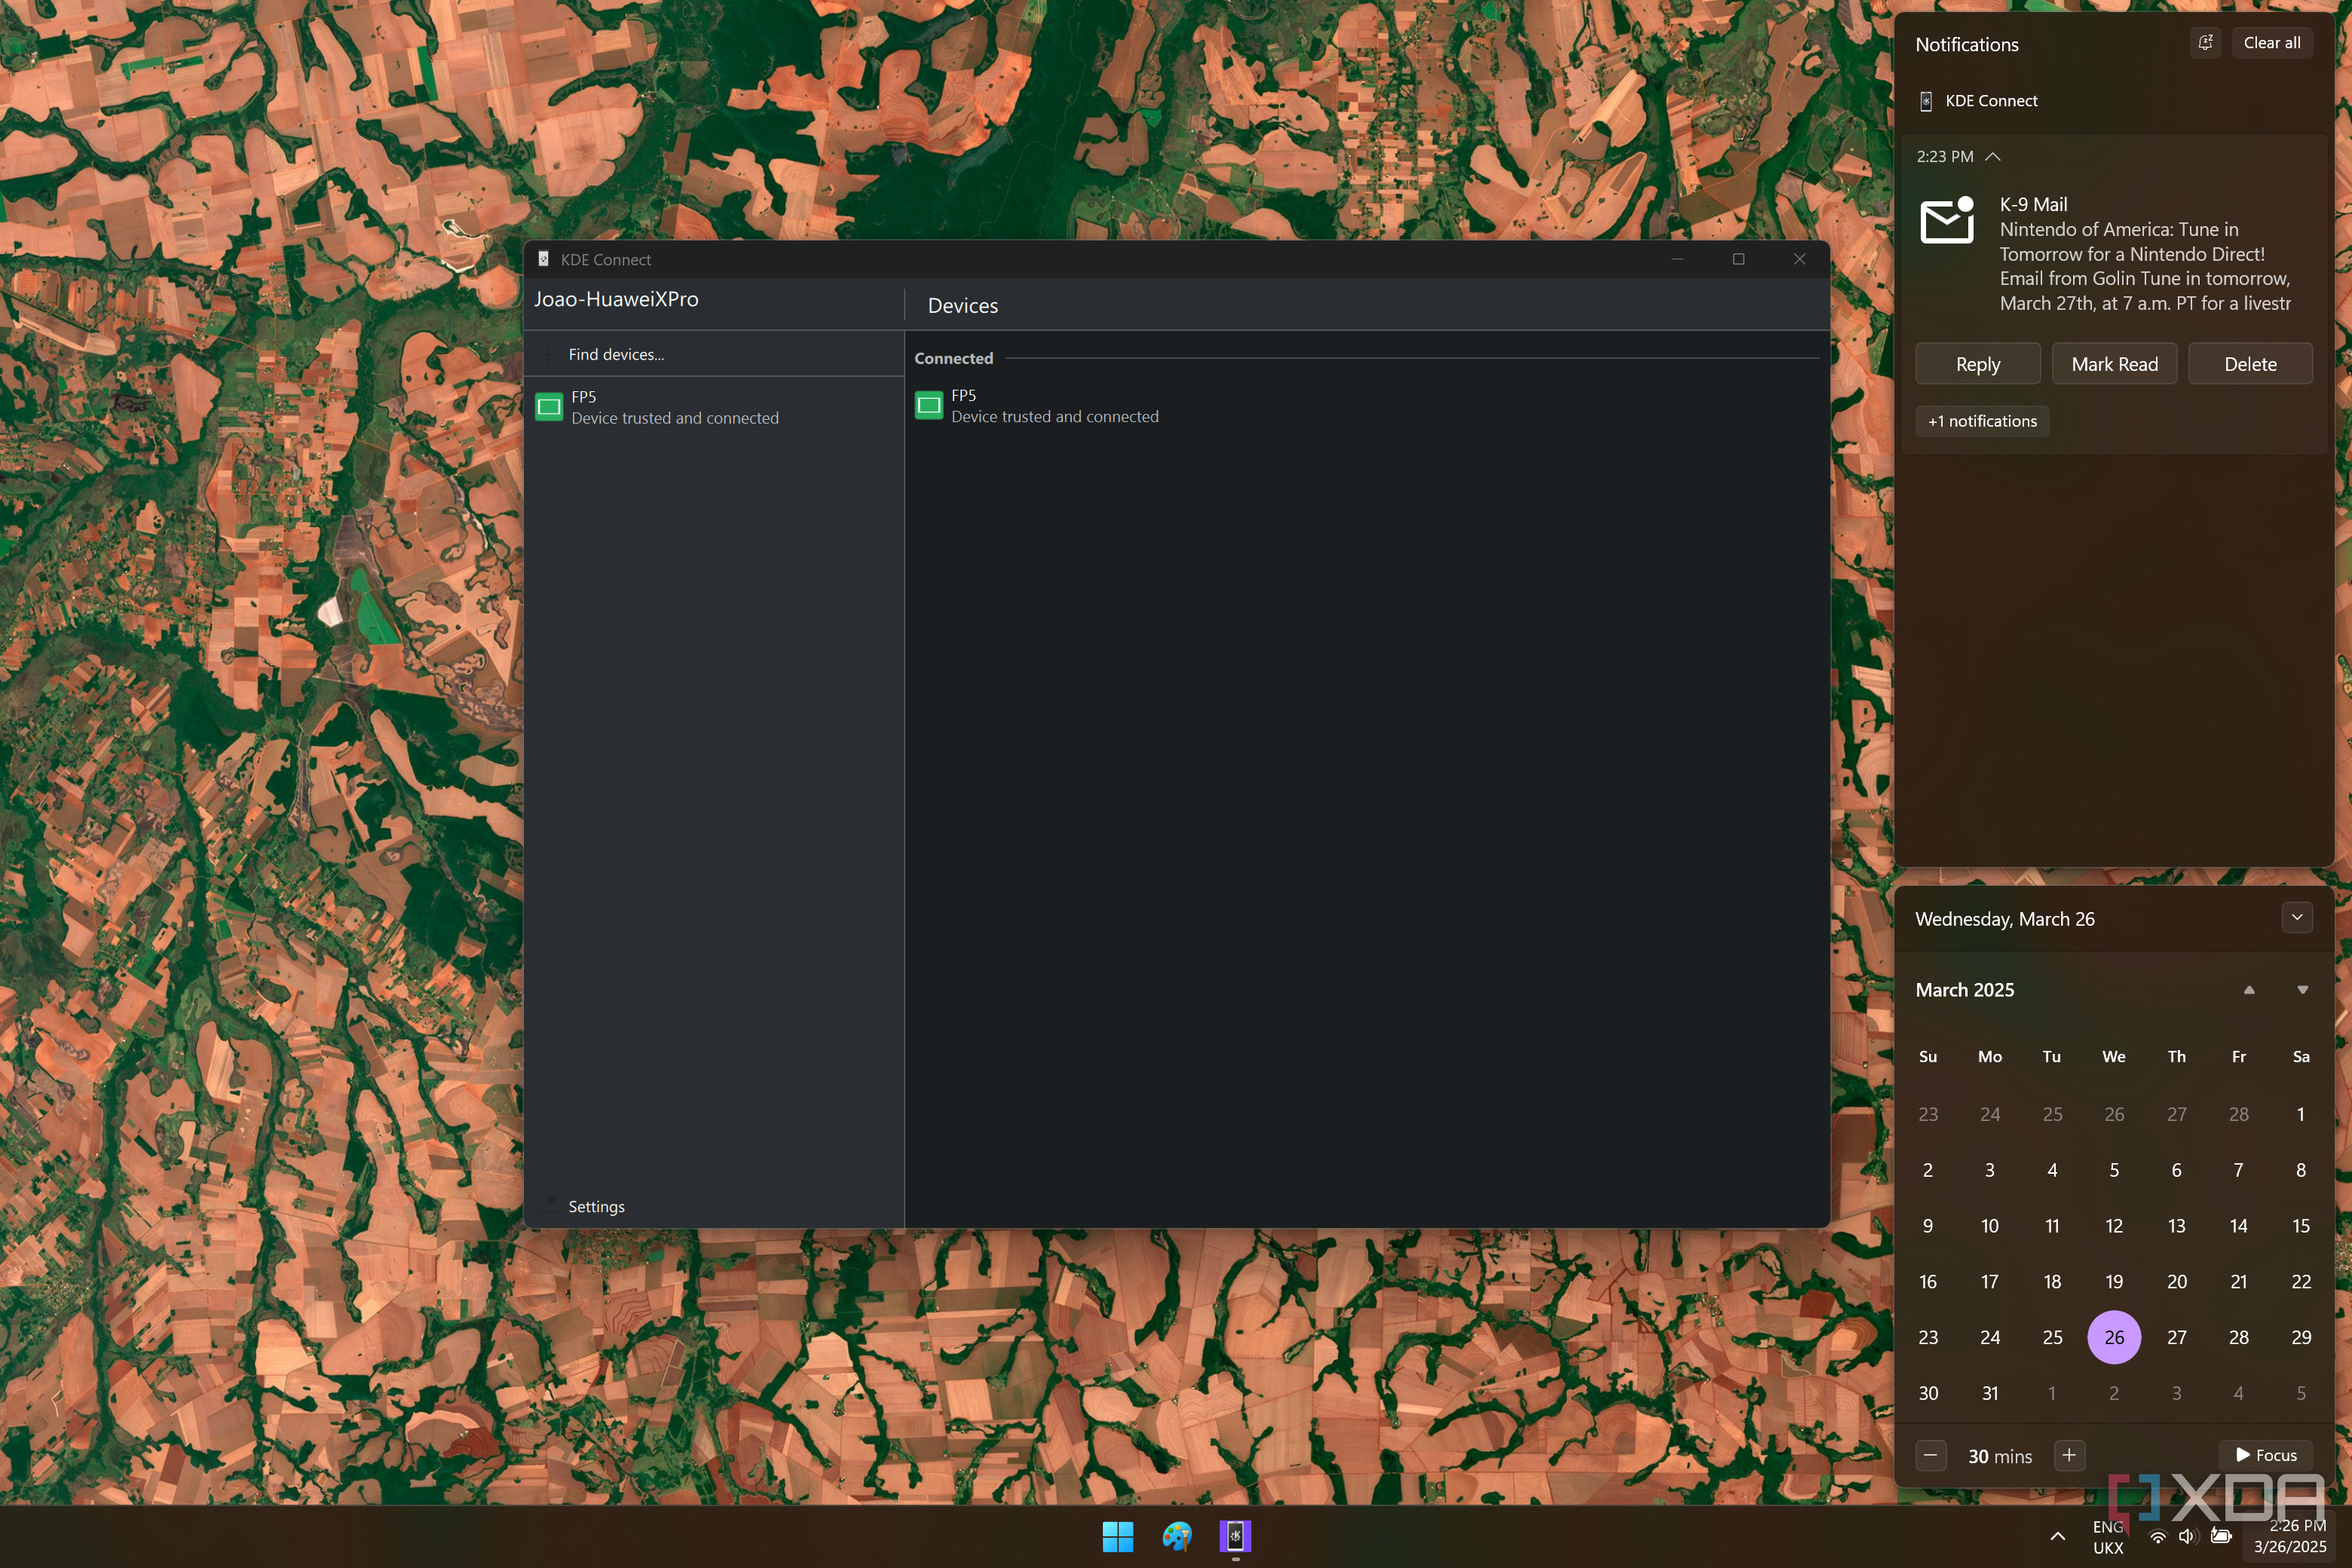Delete the K-9 Mail notification

[2250, 364]
